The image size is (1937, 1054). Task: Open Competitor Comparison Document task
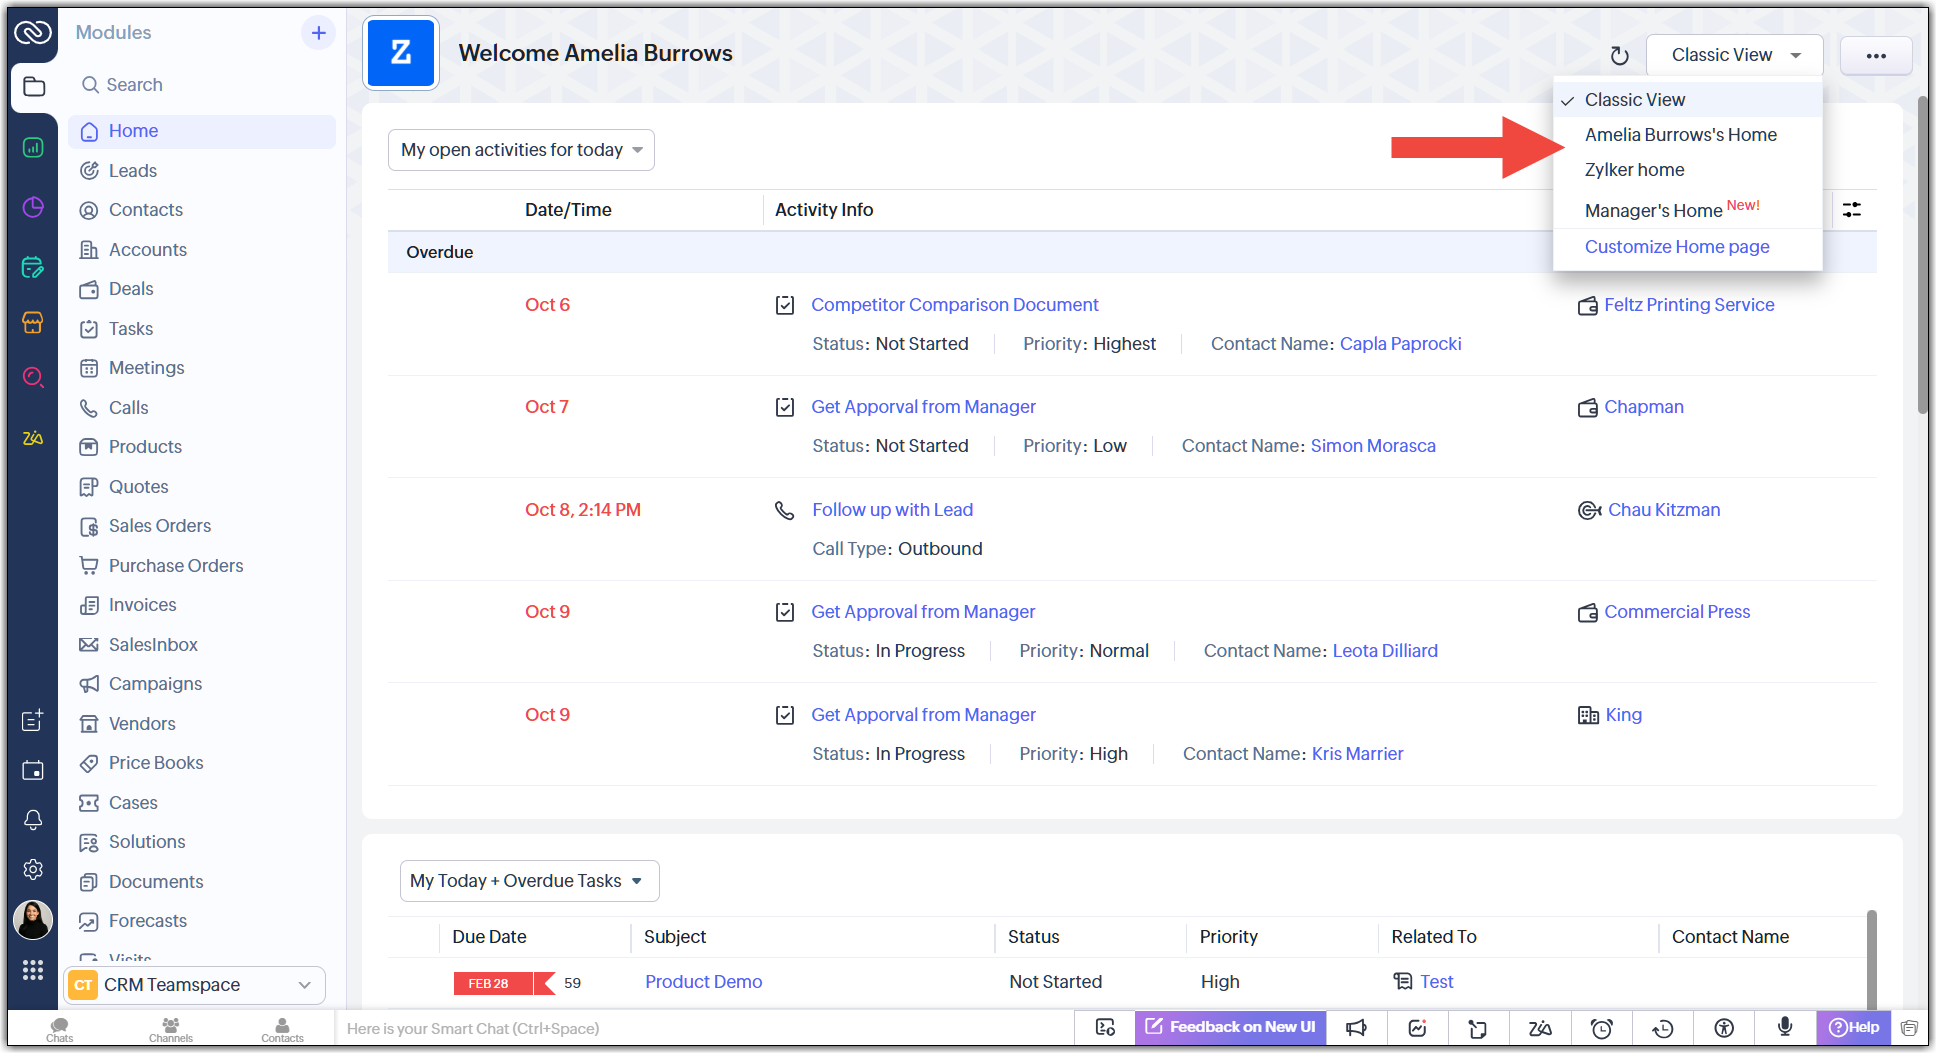(954, 305)
